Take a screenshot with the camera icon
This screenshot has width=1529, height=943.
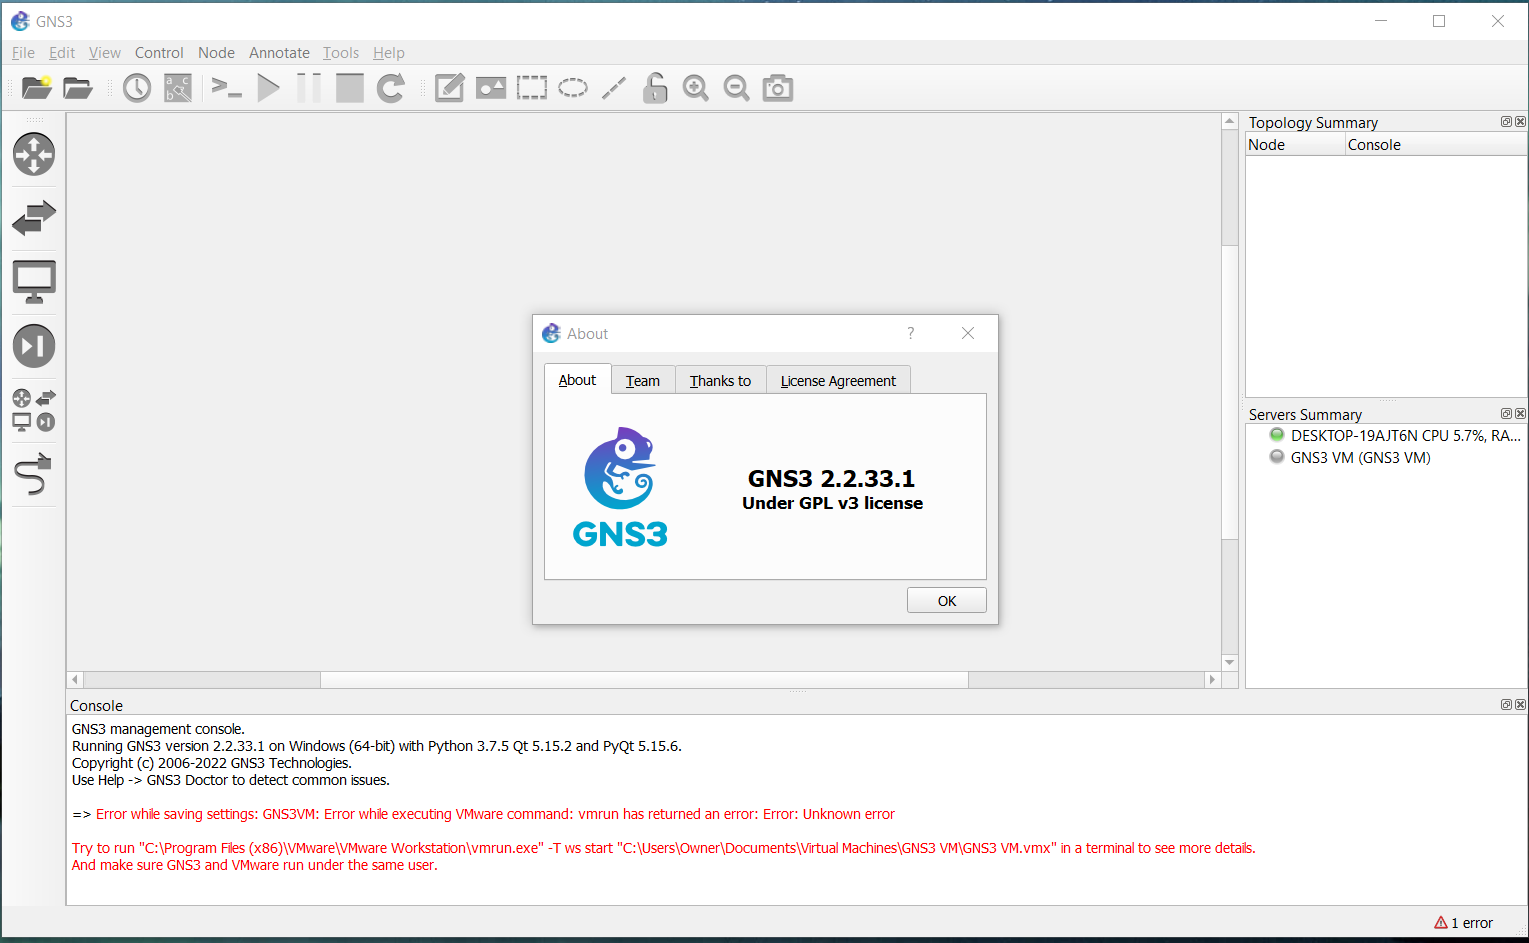tap(777, 88)
